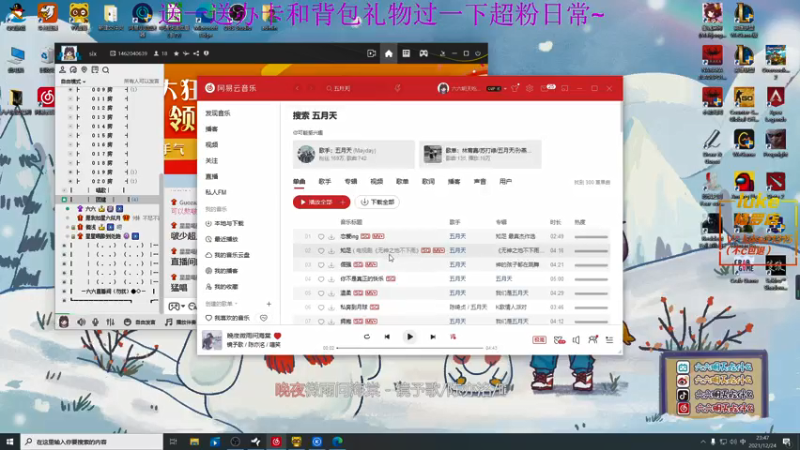Click the NetEase Cloud Music logo

[231, 88]
